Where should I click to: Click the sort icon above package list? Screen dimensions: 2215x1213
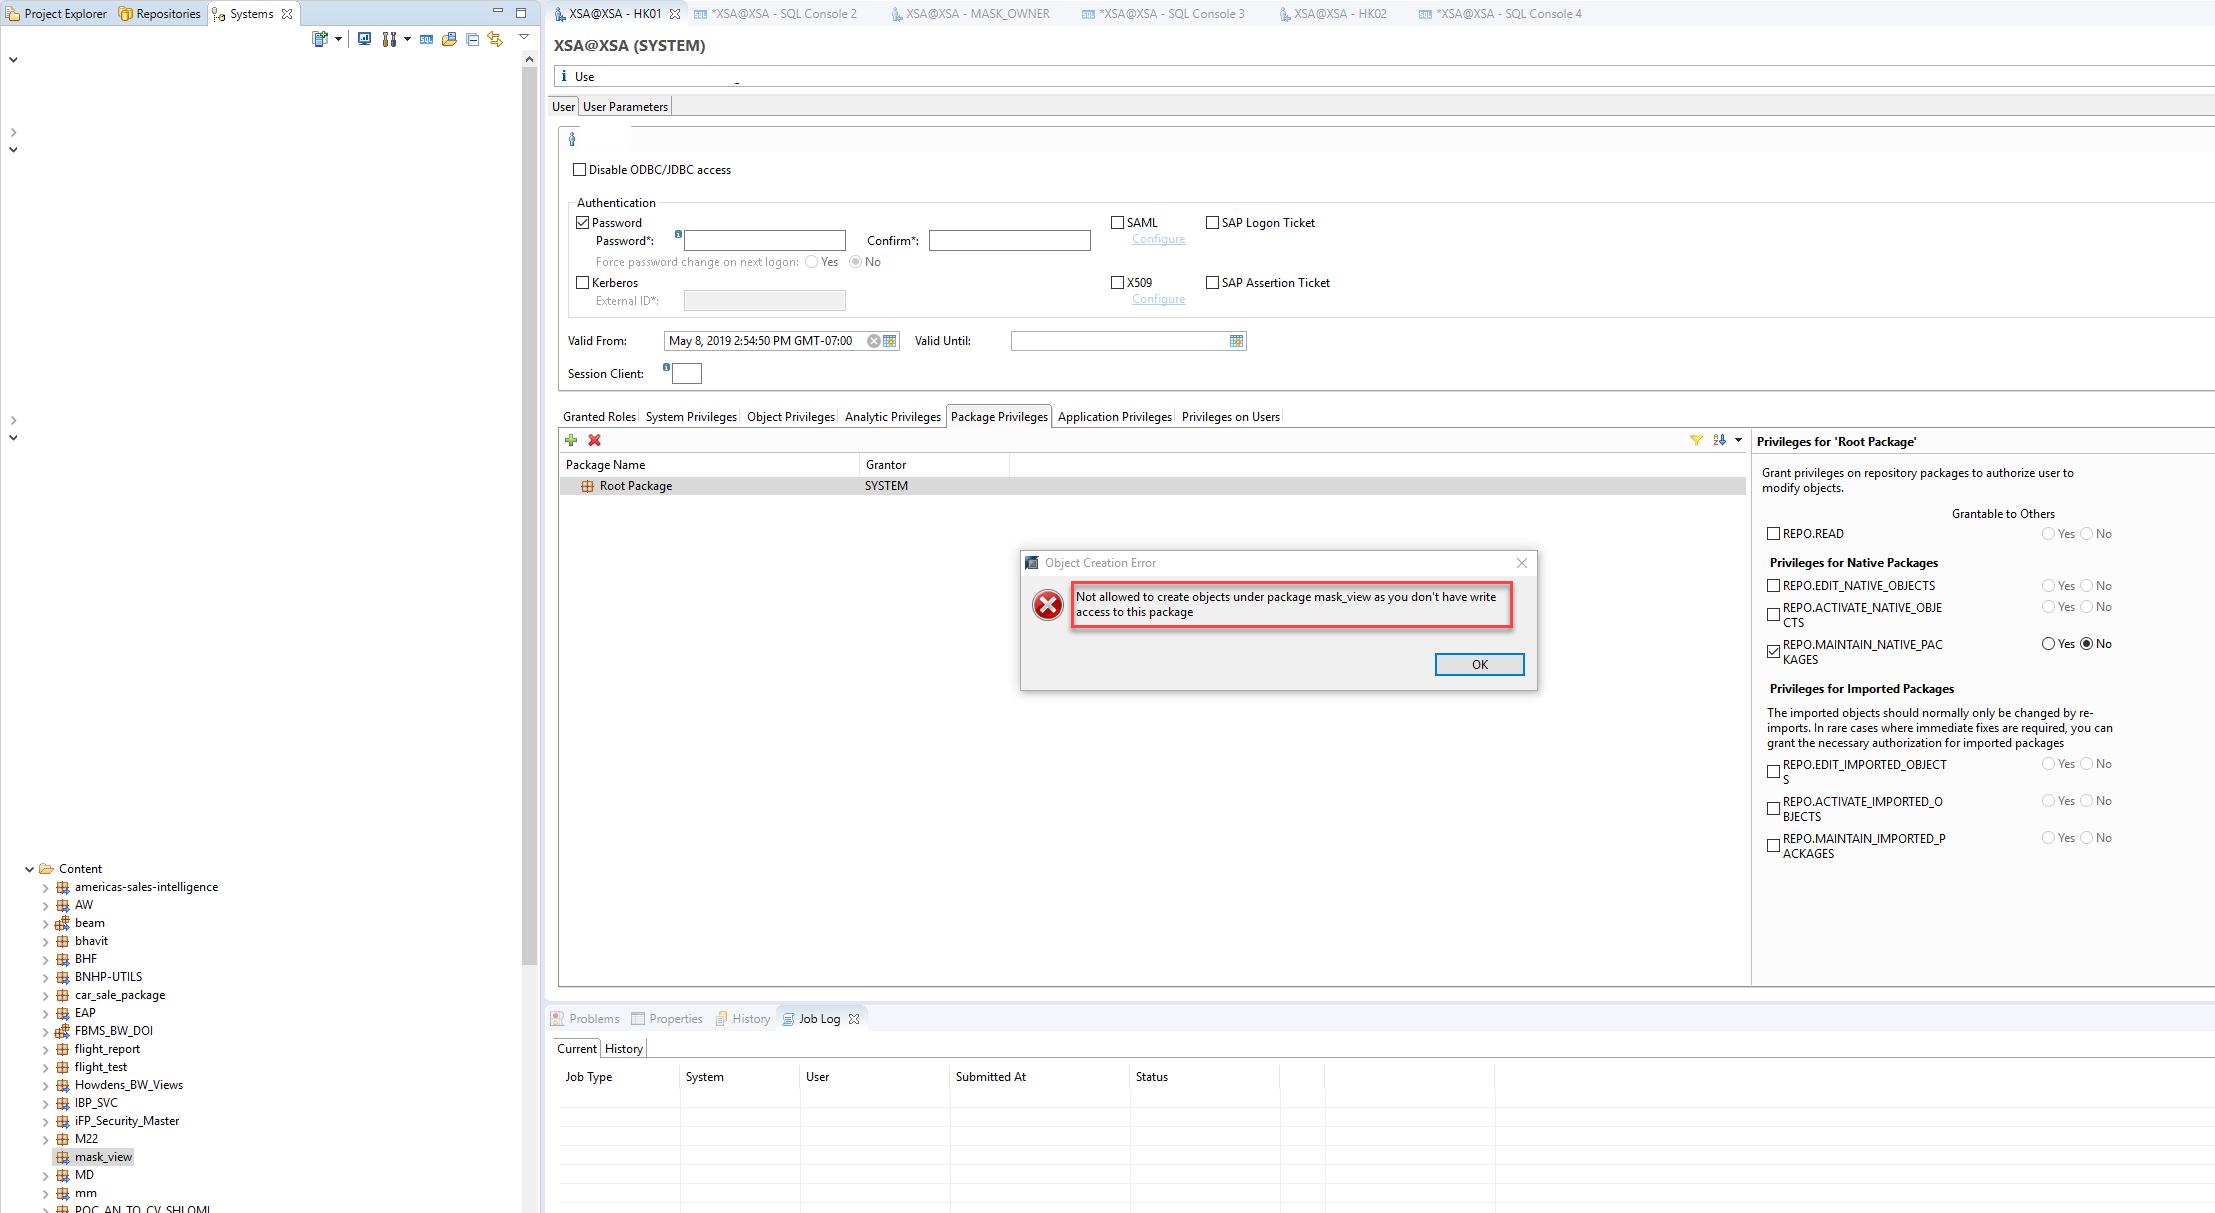(1719, 440)
